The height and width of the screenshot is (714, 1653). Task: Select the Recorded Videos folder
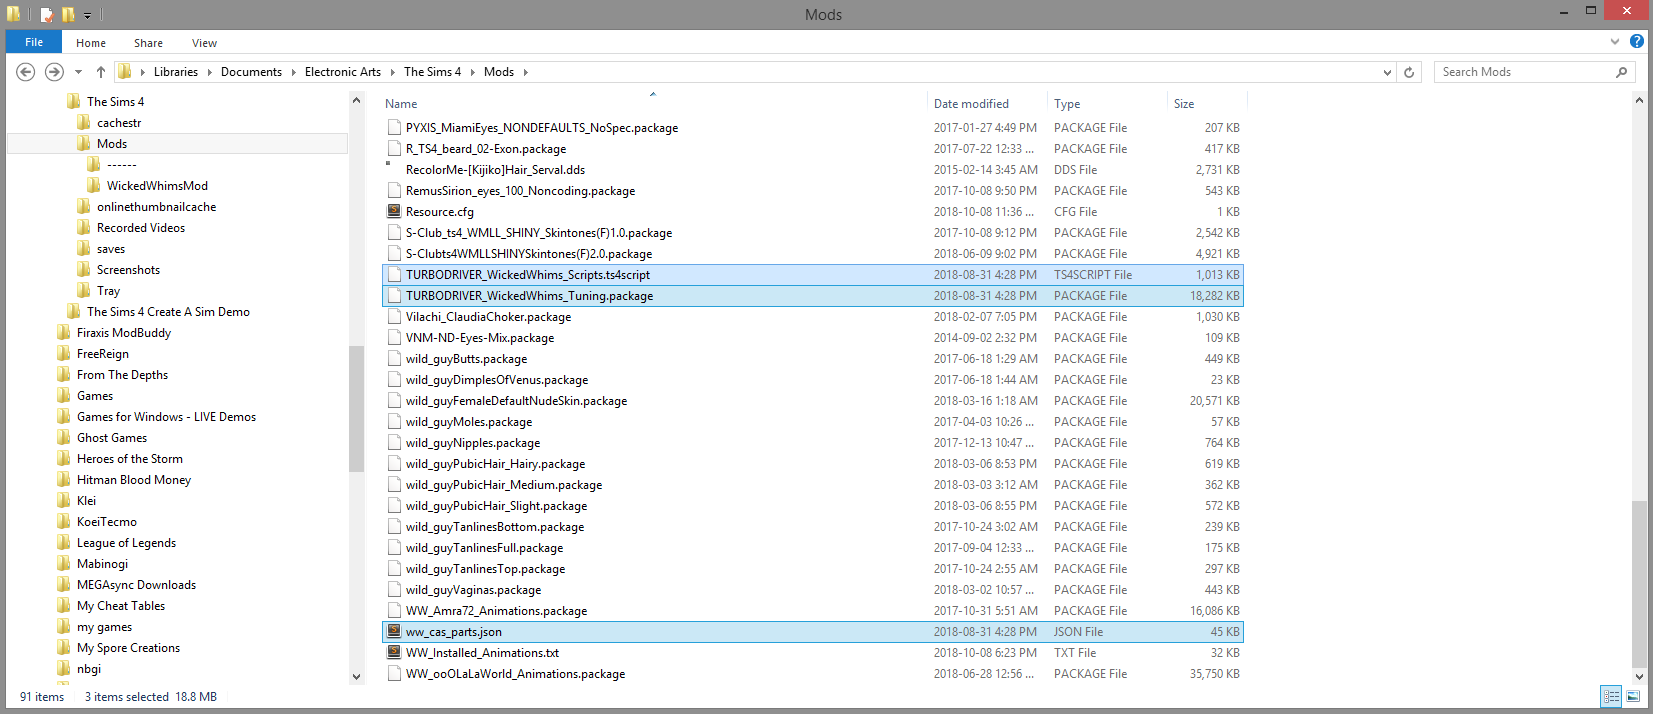pyautogui.click(x=141, y=228)
